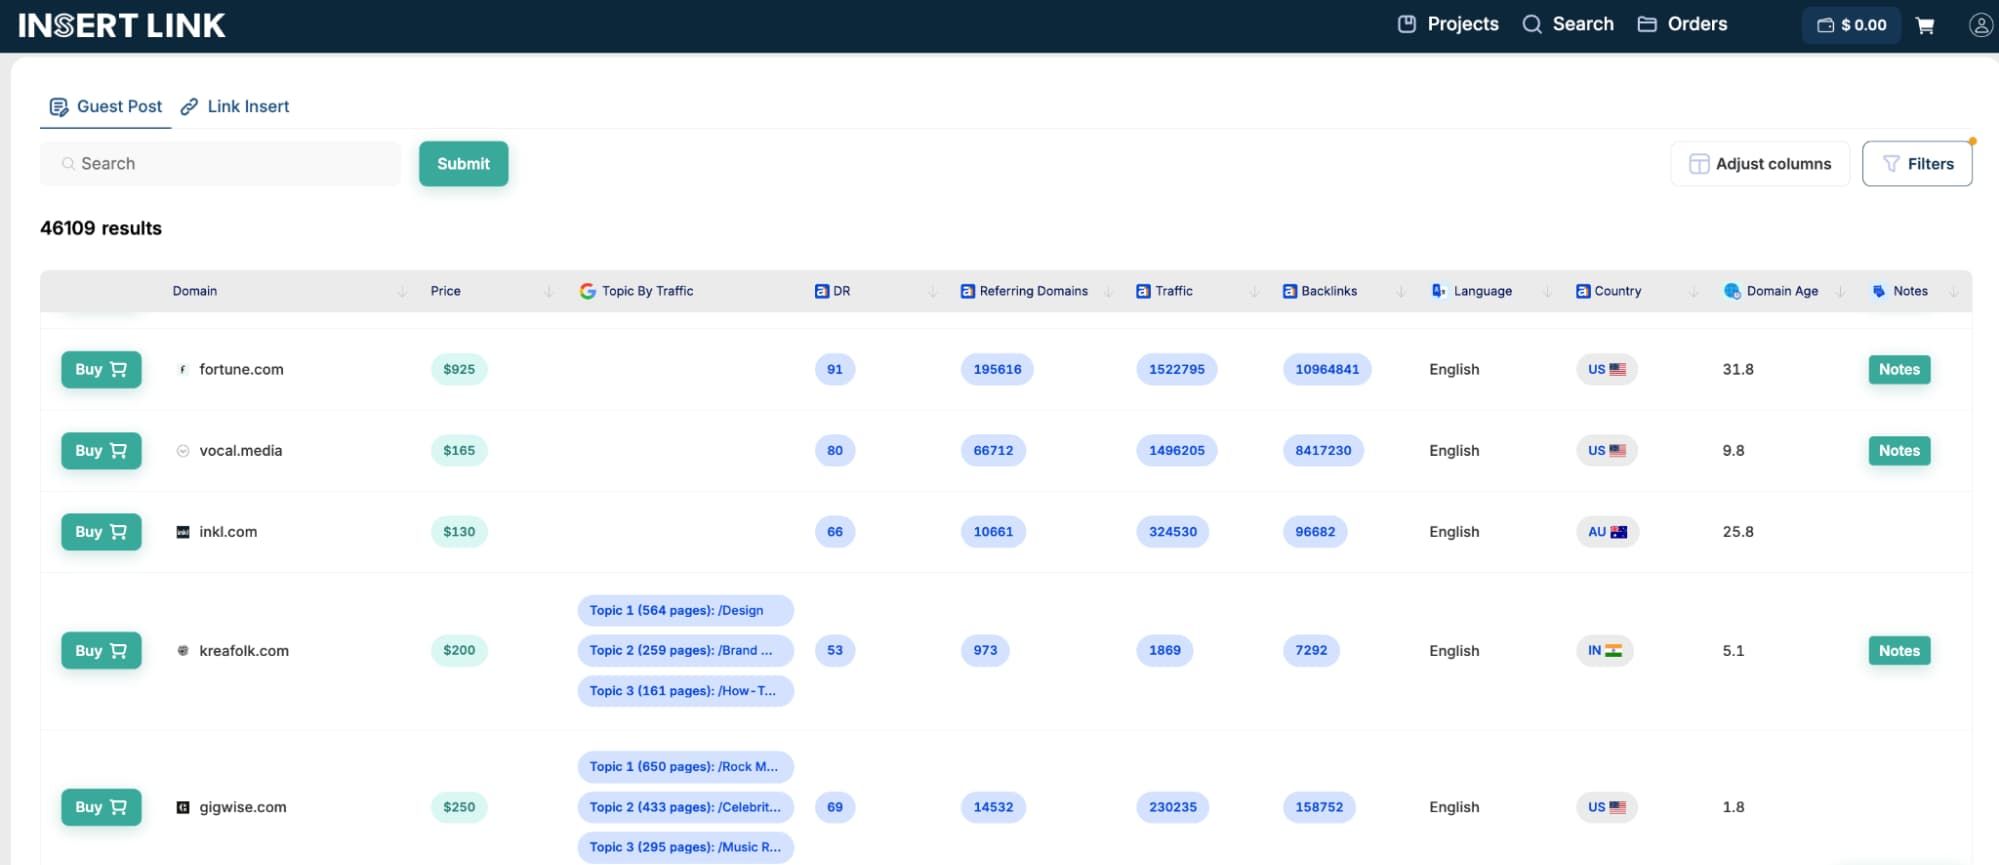Click translate icon beside Language header
Viewport: 1999px width, 865px height.
click(1438, 291)
